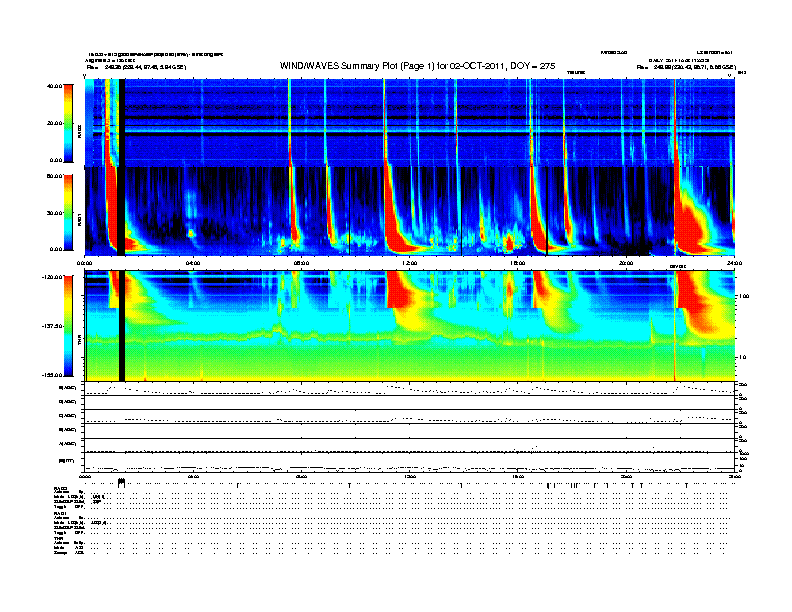Click the 20.00 label on RAD2 scale
792x612 pixels.
coord(55,123)
